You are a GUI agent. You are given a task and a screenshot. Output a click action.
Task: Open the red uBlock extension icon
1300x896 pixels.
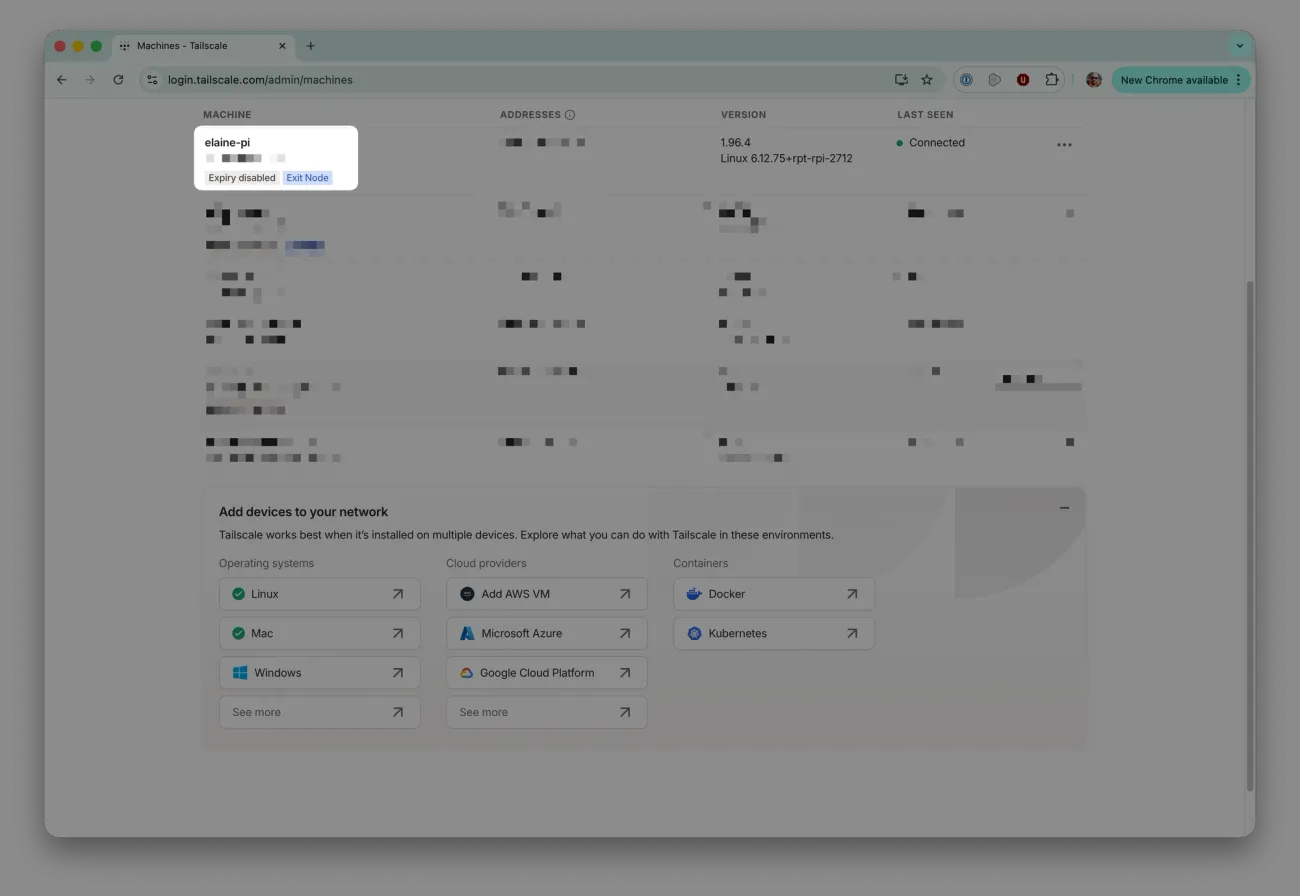click(x=1023, y=80)
